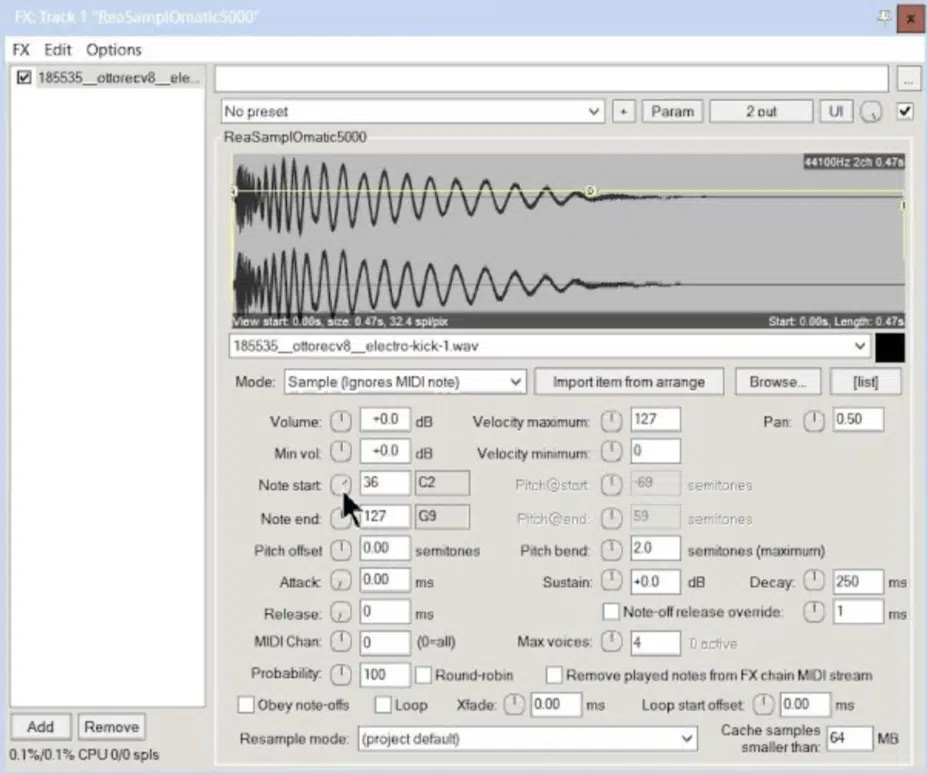928x774 pixels.
Task: Click the Pitch@end knob
Action: (611, 518)
